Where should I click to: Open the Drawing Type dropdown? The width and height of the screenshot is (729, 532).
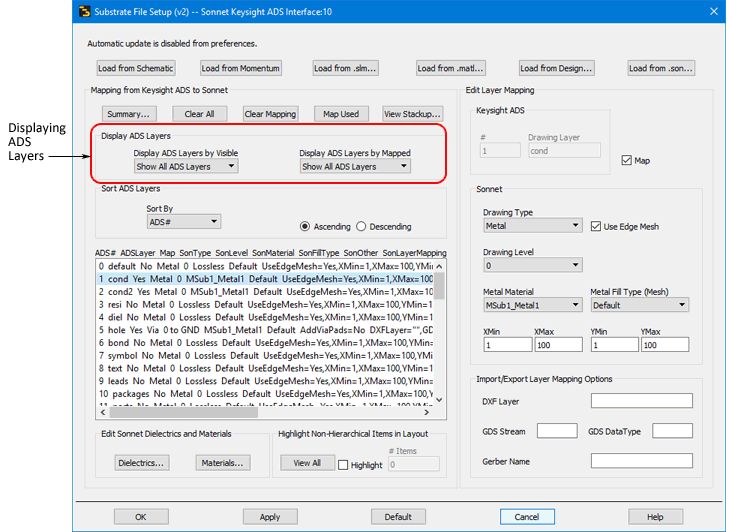pos(533,226)
